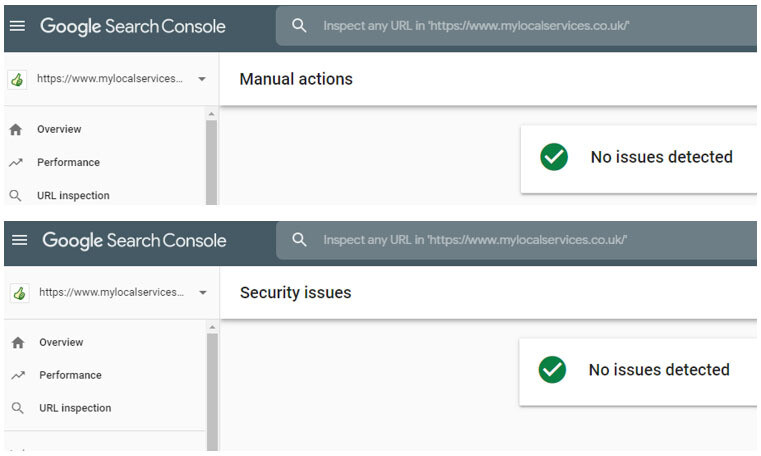This screenshot has width=761, height=456.
Task: Click scroll-up arrow on top sidebar scrollbar
Action: click(211, 114)
